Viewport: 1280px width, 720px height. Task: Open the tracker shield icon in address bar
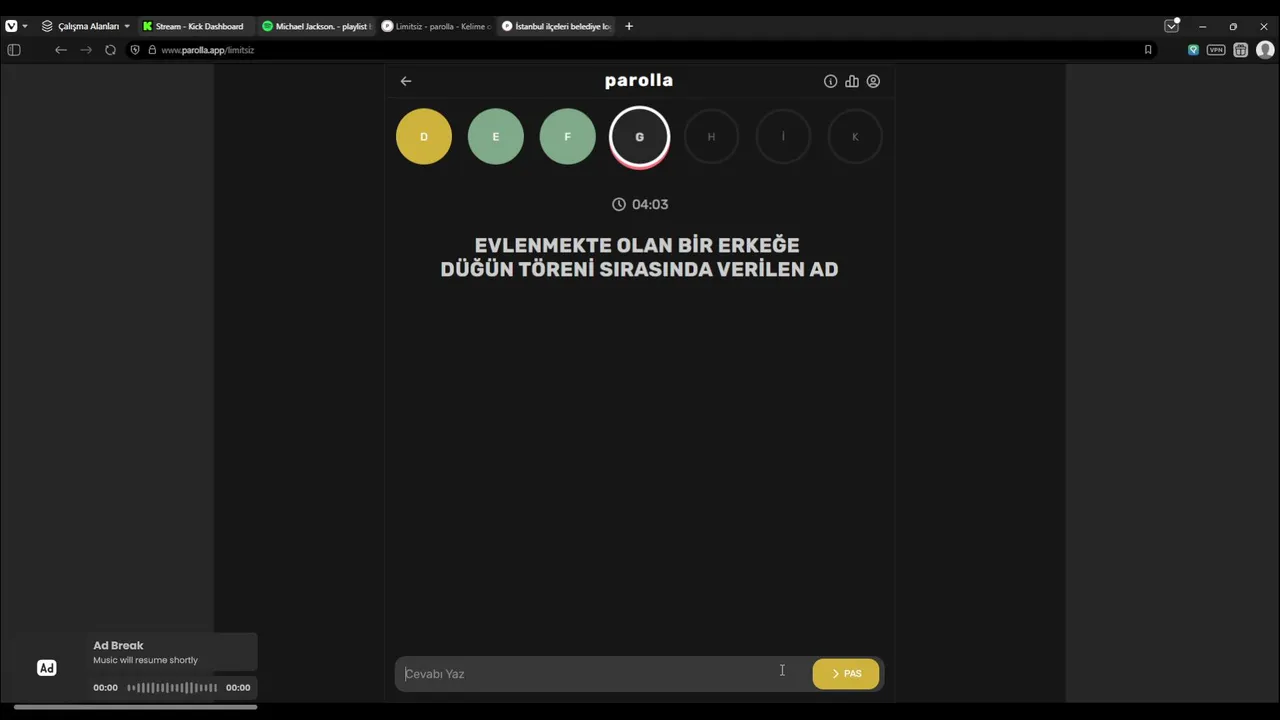tap(135, 50)
